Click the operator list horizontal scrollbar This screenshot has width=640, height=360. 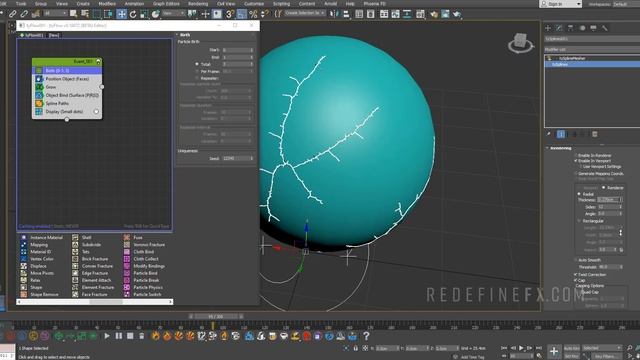tap(95, 302)
